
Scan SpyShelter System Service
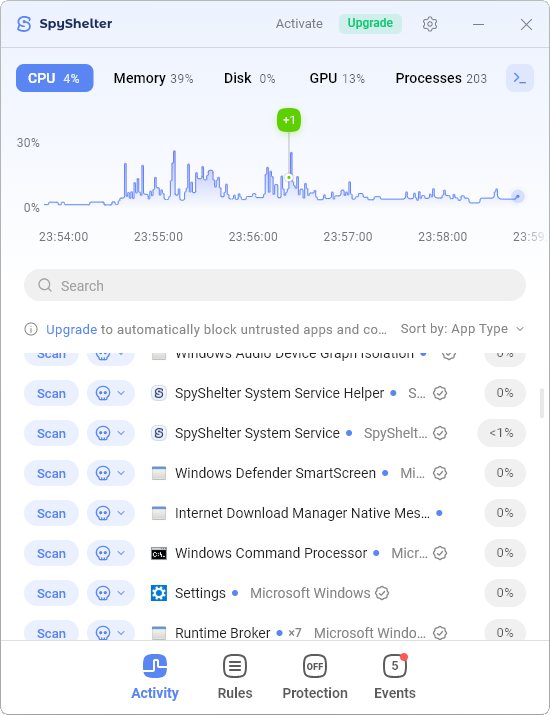pyautogui.click(x=51, y=433)
